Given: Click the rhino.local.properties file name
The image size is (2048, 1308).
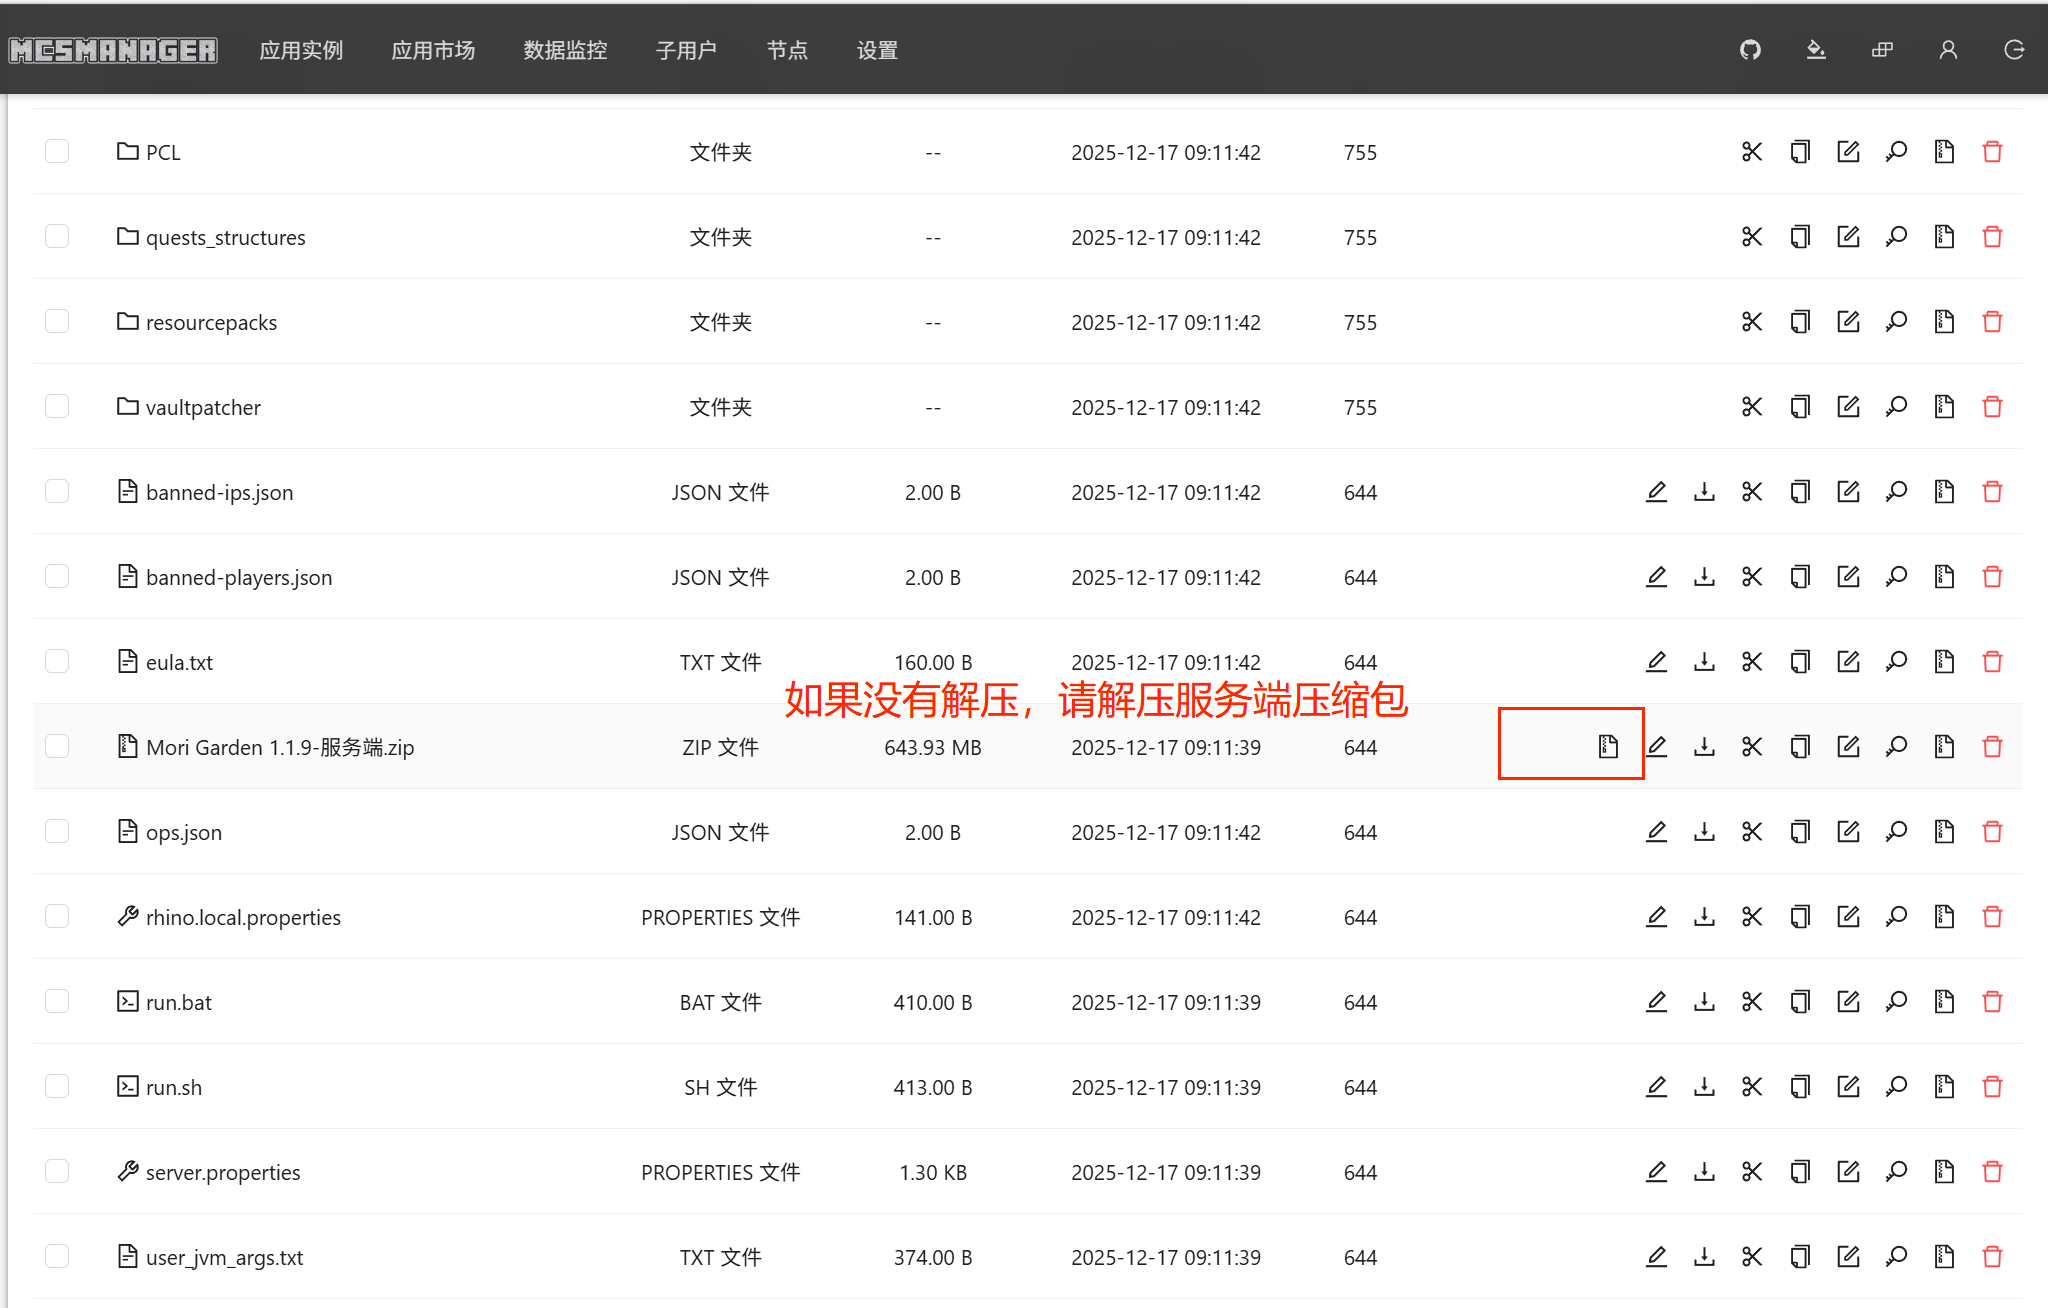Looking at the screenshot, I should click(243, 918).
